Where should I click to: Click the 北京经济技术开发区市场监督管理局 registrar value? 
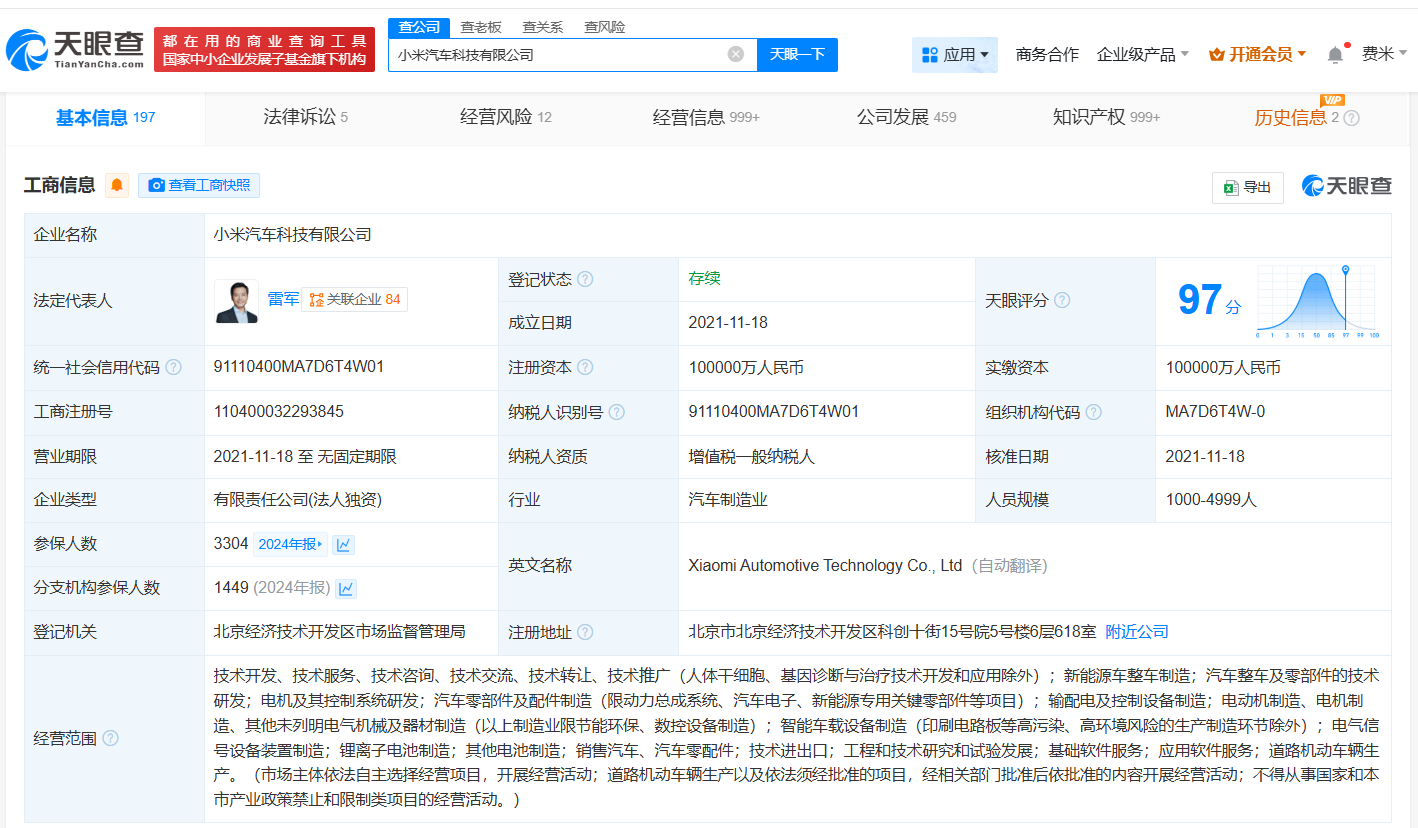(339, 632)
